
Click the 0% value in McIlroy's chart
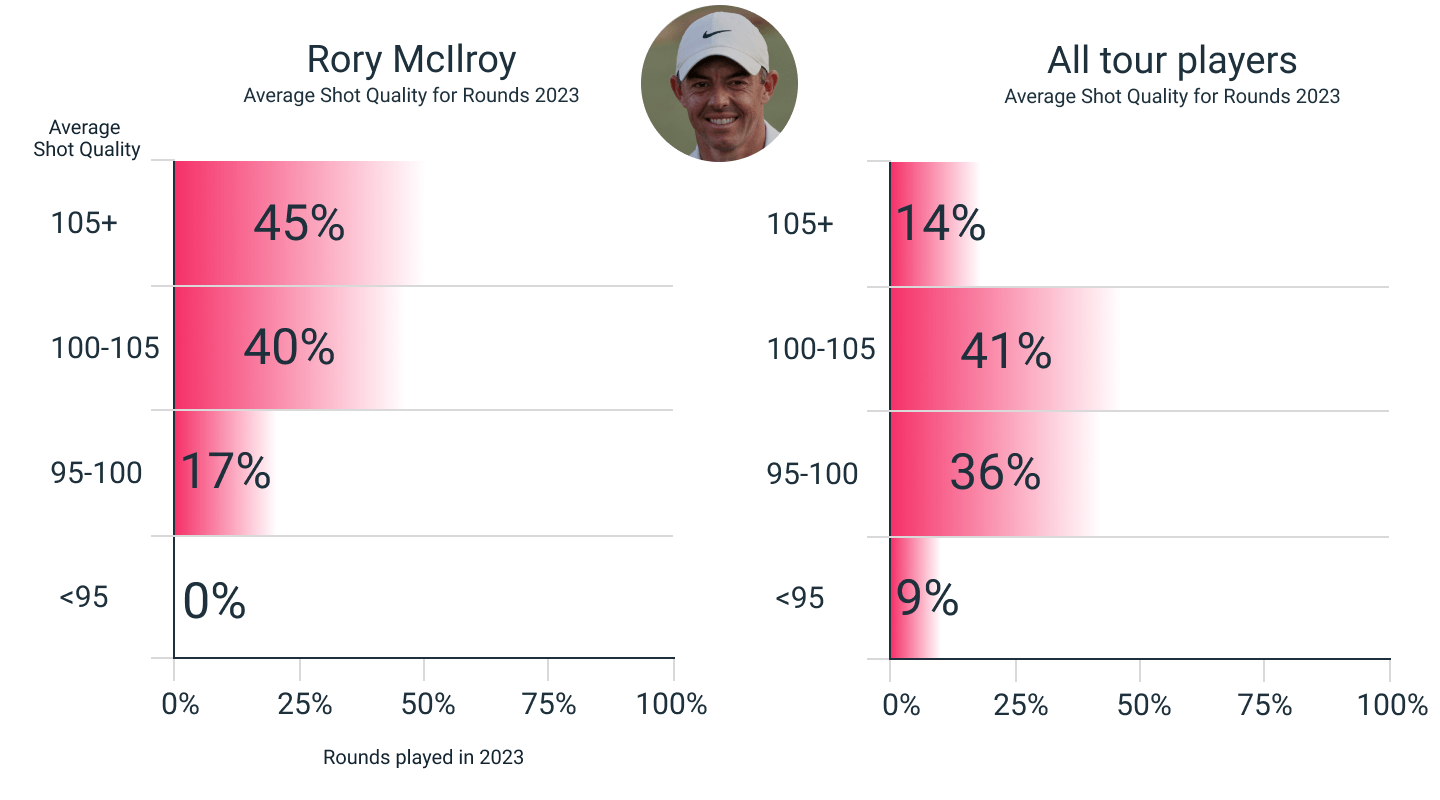click(214, 601)
